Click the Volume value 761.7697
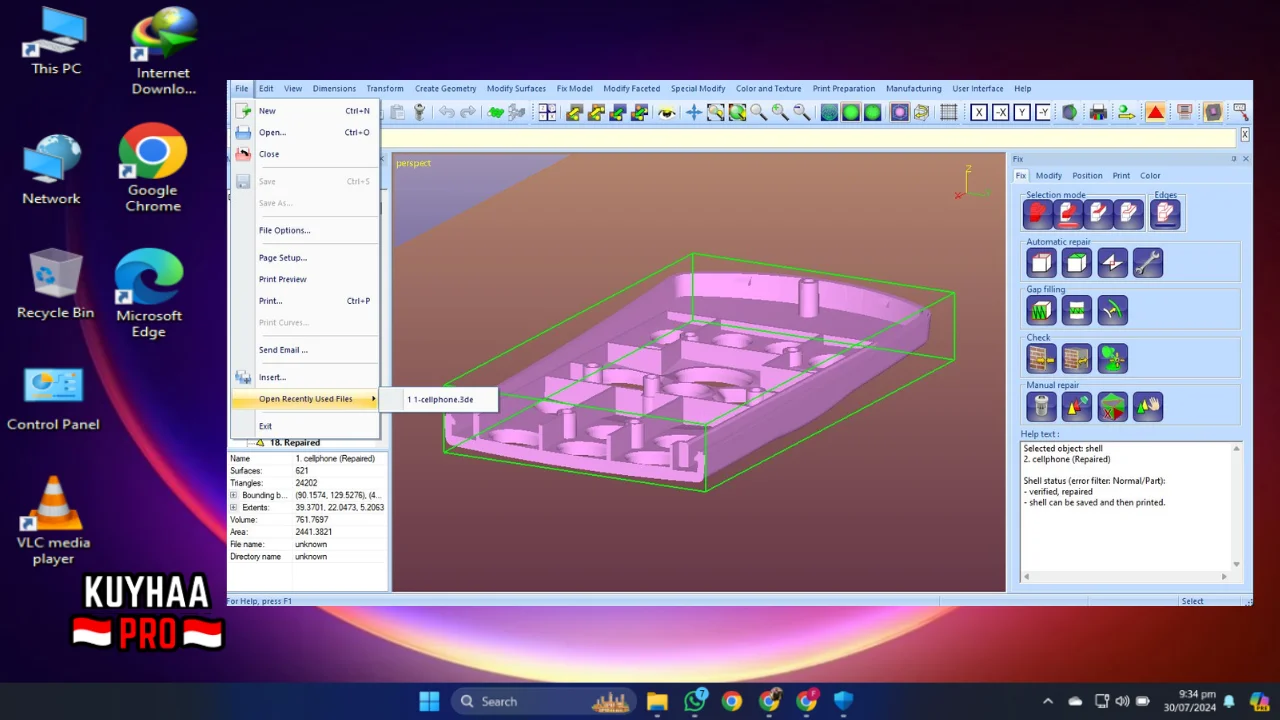Screen dimensions: 1280x720 point(312,520)
